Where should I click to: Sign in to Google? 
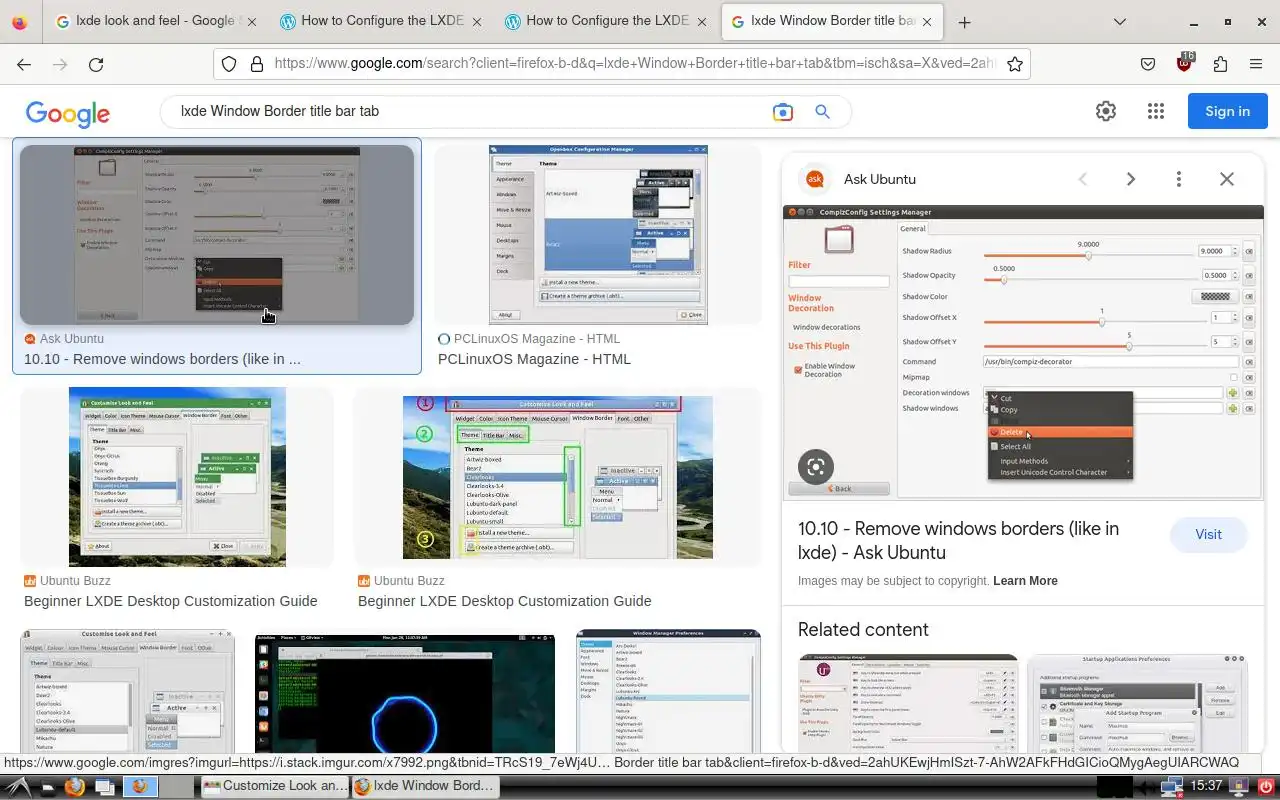coord(1227,111)
